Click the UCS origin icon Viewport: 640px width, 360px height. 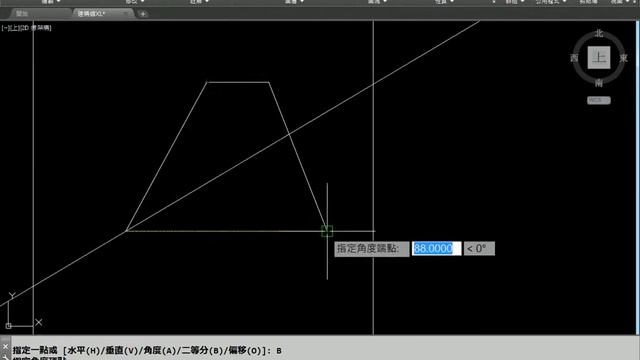9,326
